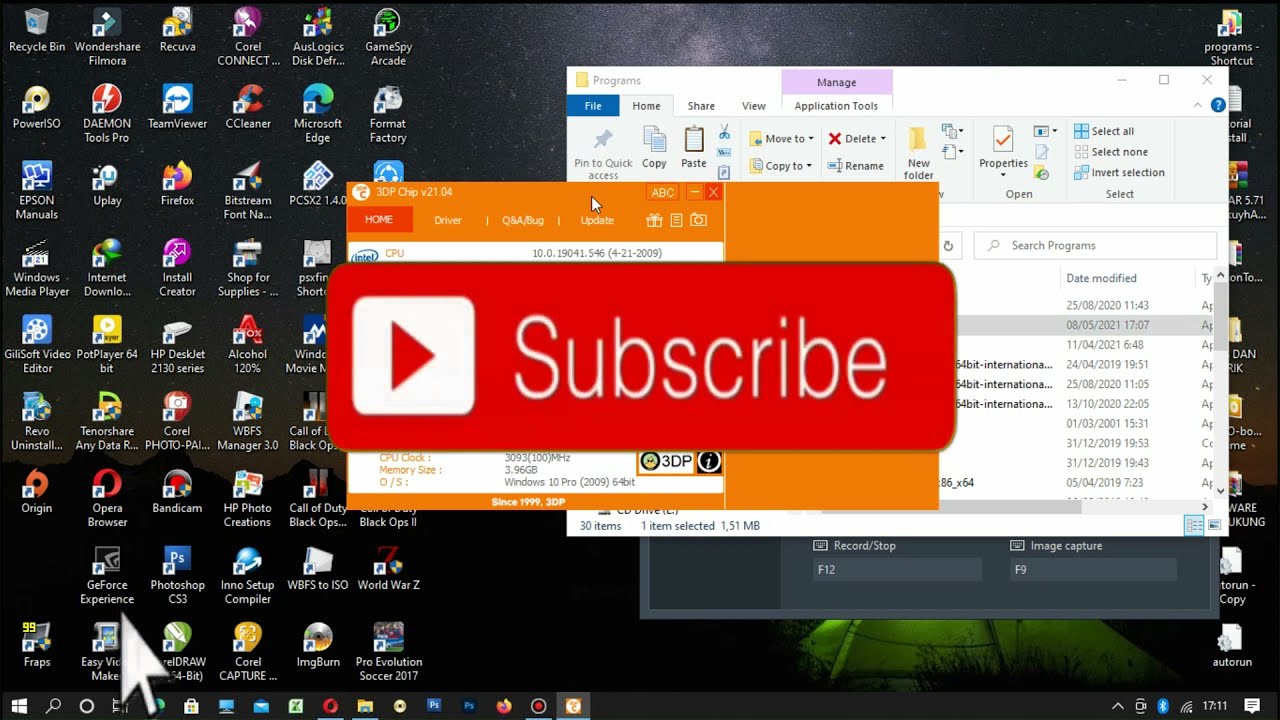Select the ImgBurn desktop icon

click(x=318, y=645)
